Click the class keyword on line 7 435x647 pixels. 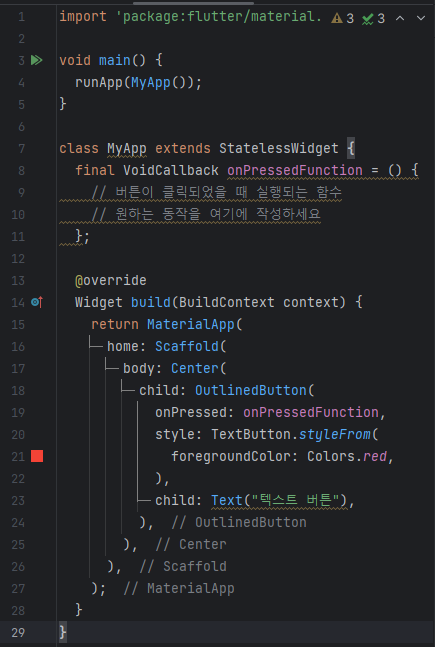(79, 148)
